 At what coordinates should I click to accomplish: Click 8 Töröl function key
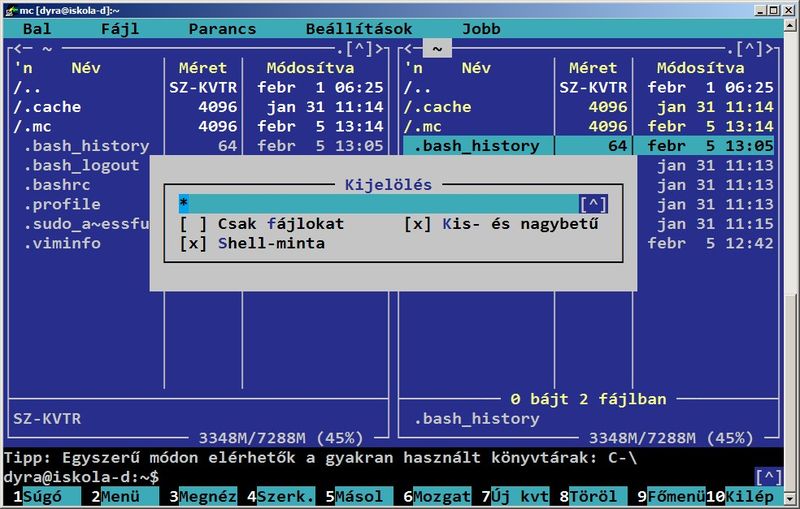593,496
